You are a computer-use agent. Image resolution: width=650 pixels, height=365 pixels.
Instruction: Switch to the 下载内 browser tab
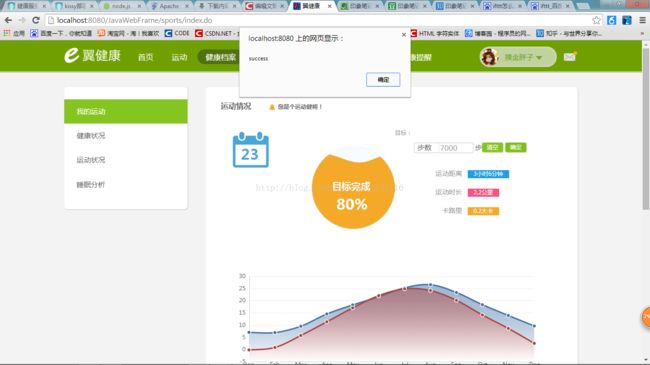click(217, 6)
